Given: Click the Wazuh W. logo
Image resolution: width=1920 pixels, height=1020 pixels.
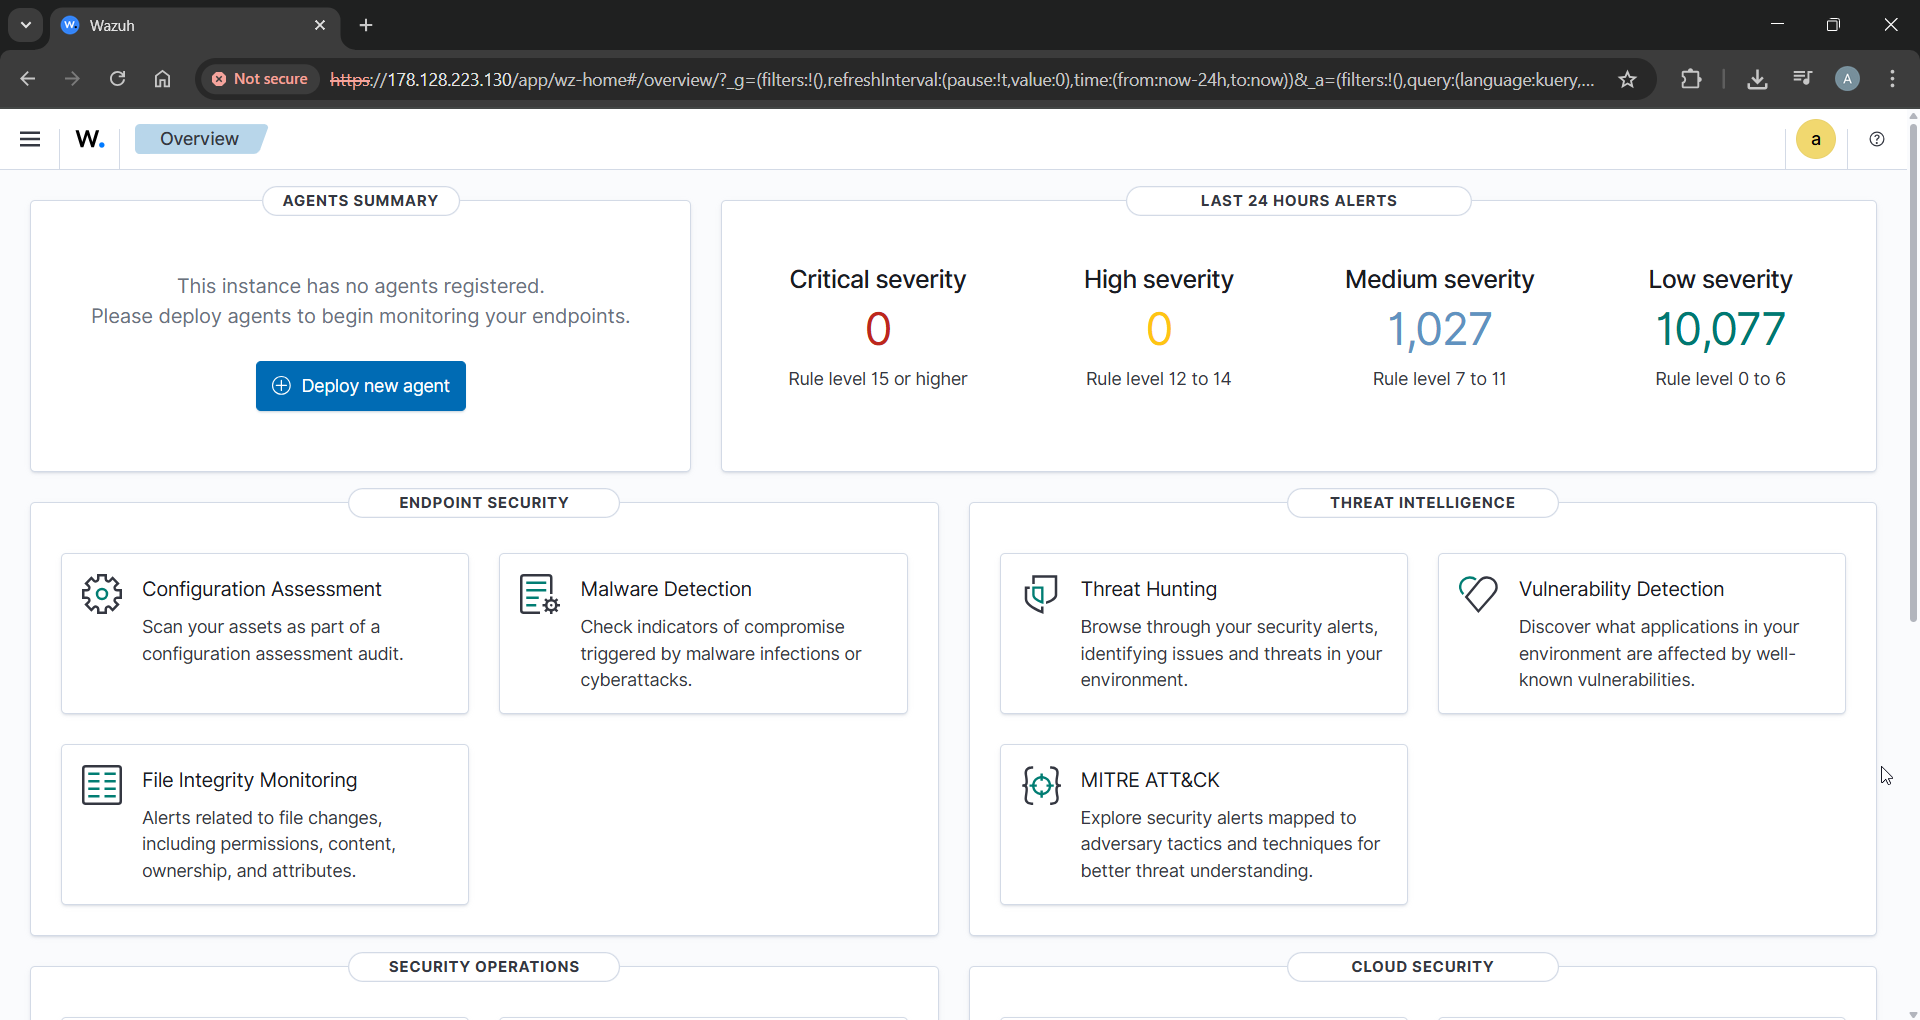Looking at the screenshot, I should pyautogui.click(x=89, y=139).
